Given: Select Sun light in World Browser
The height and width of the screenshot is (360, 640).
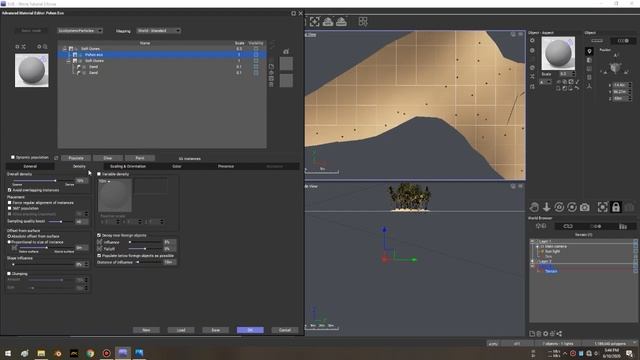Looking at the screenshot, I should [553, 251].
